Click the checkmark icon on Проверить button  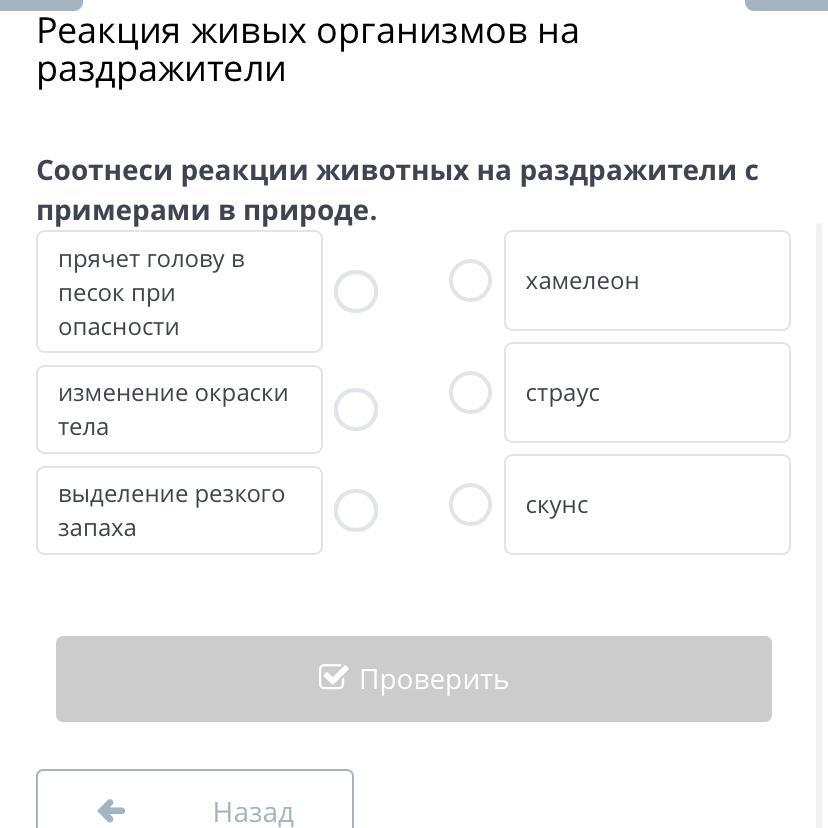coord(333,678)
